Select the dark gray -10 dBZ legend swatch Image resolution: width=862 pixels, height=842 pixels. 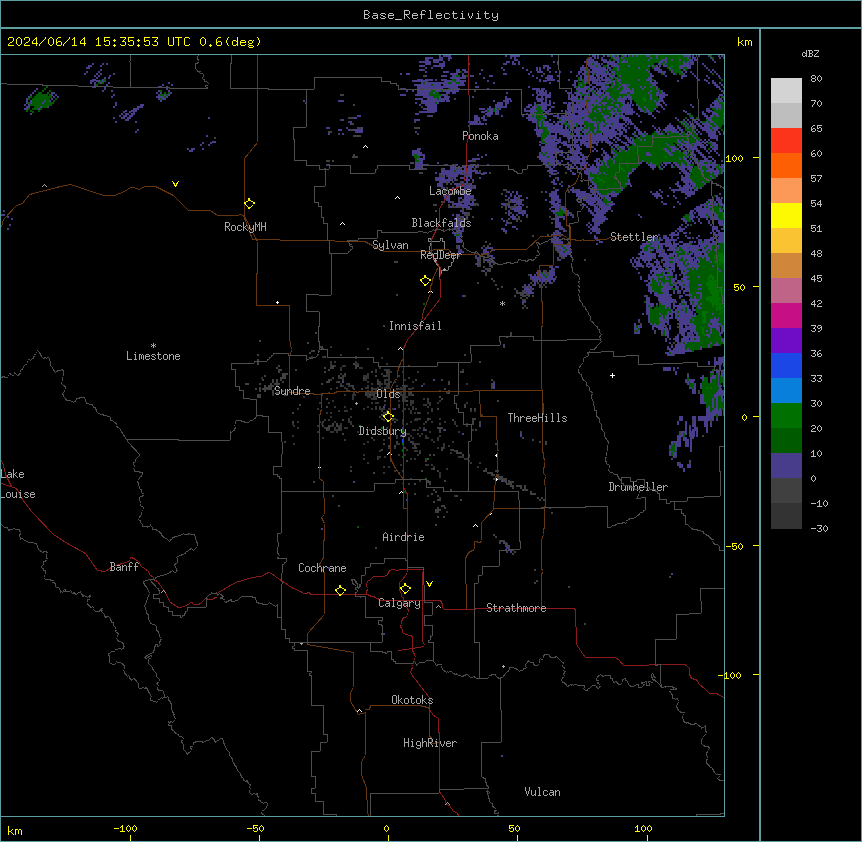[x=786, y=516]
